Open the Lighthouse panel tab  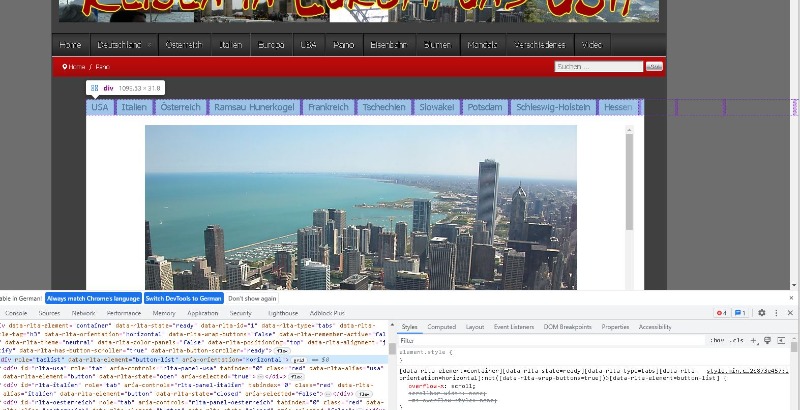tap(283, 313)
